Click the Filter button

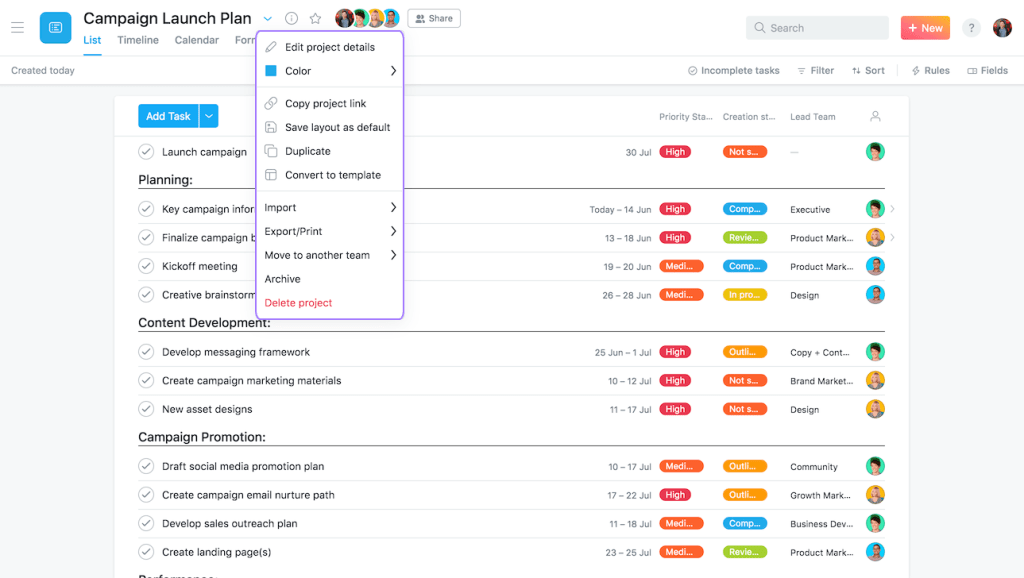816,71
